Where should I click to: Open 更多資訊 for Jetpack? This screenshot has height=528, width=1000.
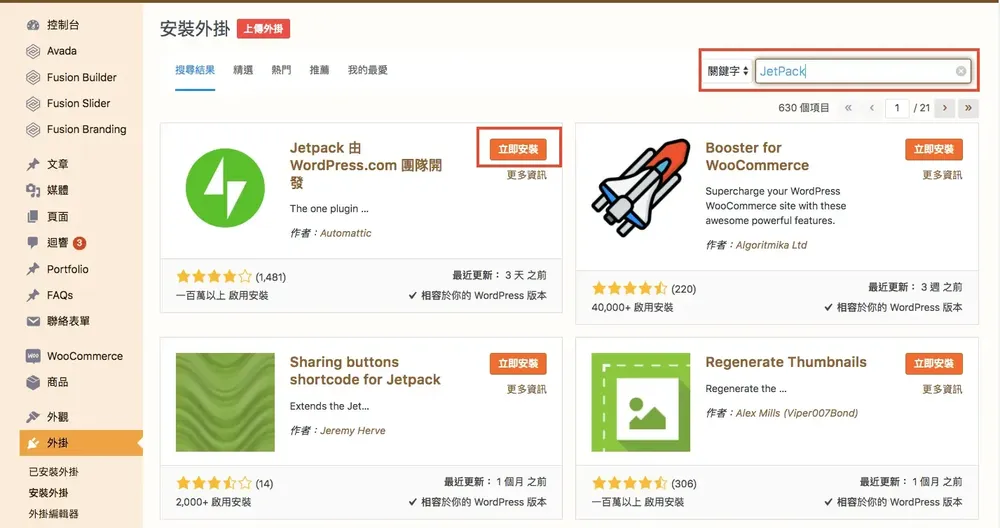(527, 175)
